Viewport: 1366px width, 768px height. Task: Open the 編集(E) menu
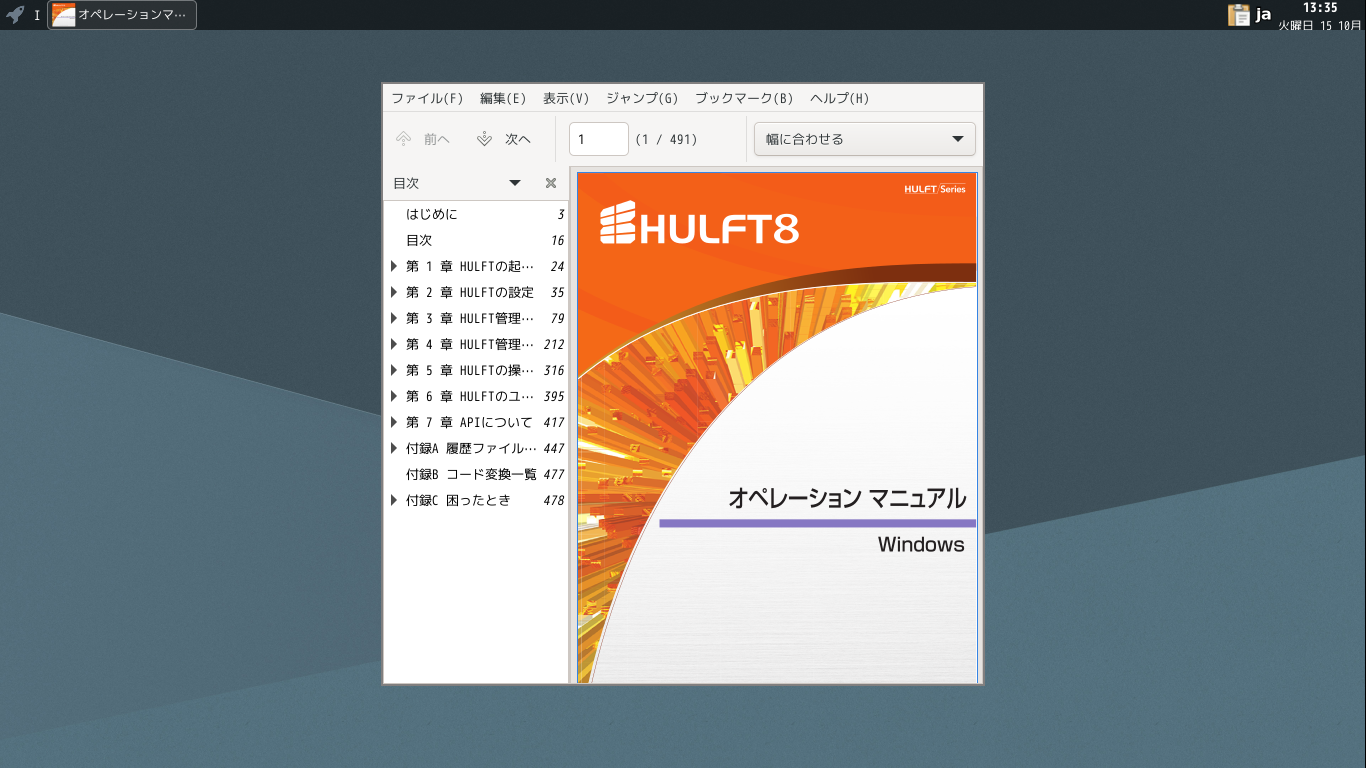pos(503,98)
